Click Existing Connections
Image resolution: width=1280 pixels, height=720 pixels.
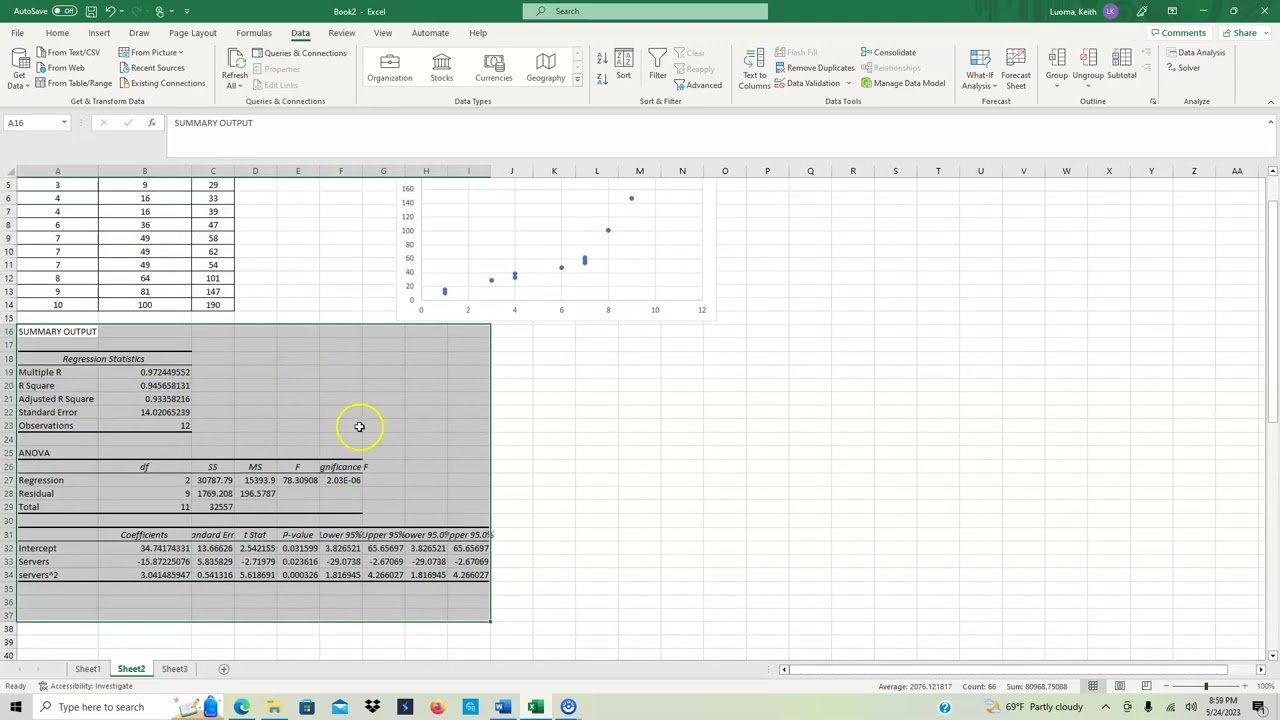161,83
